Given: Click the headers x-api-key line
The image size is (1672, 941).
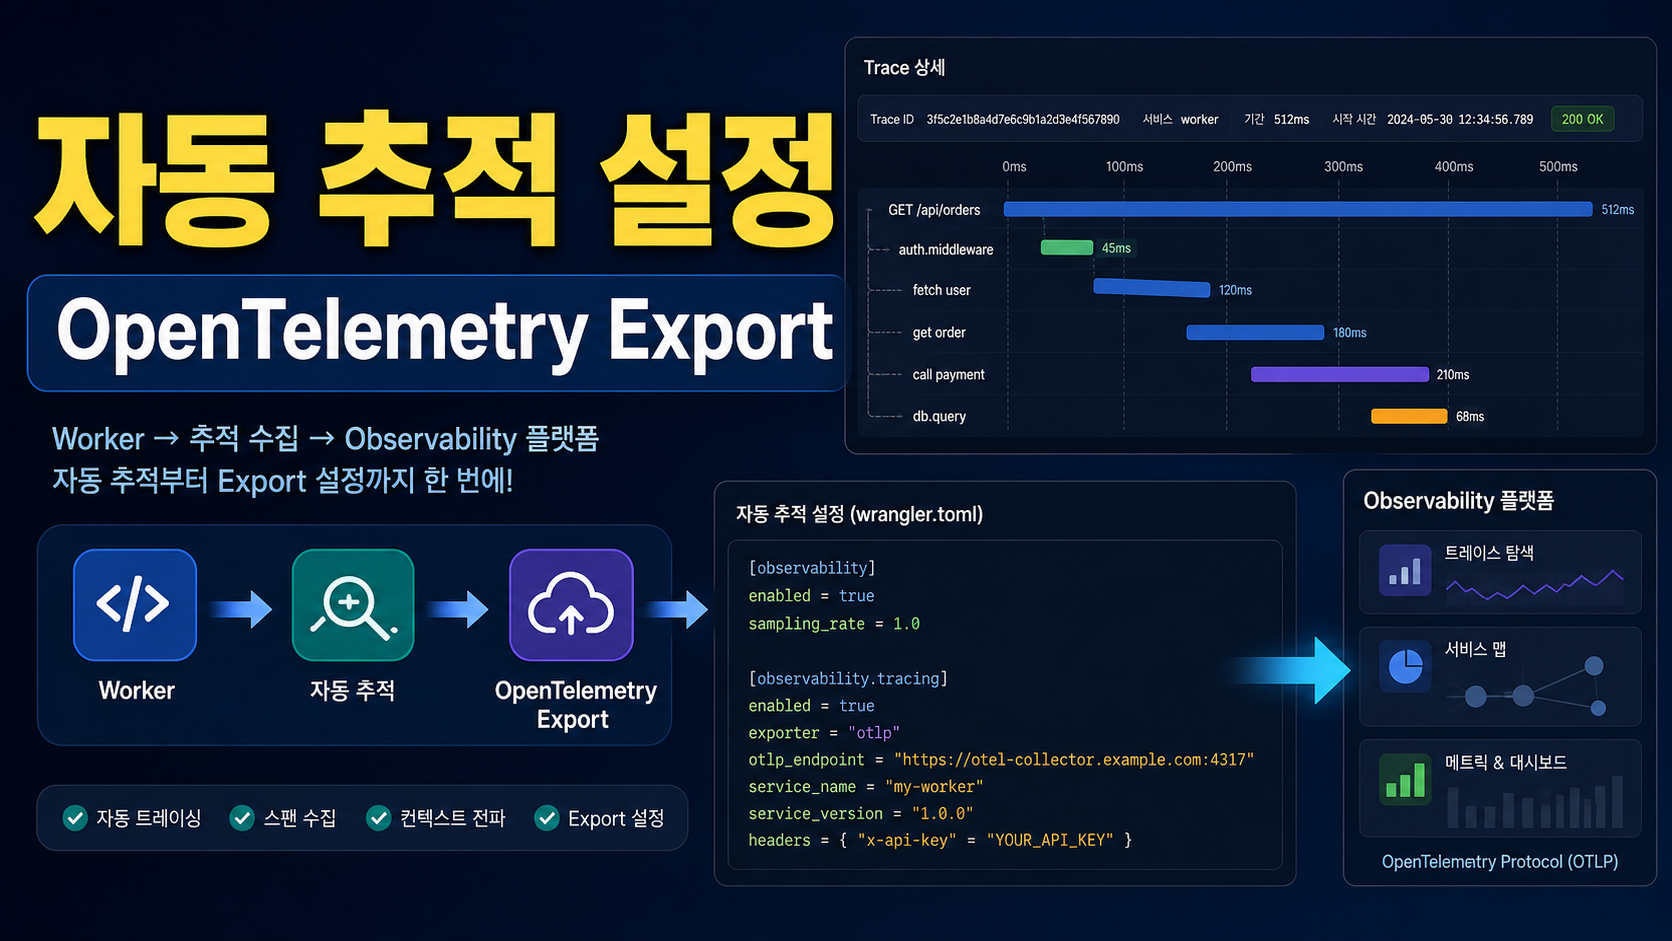Looking at the screenshot, I should [x=940, y=840].
